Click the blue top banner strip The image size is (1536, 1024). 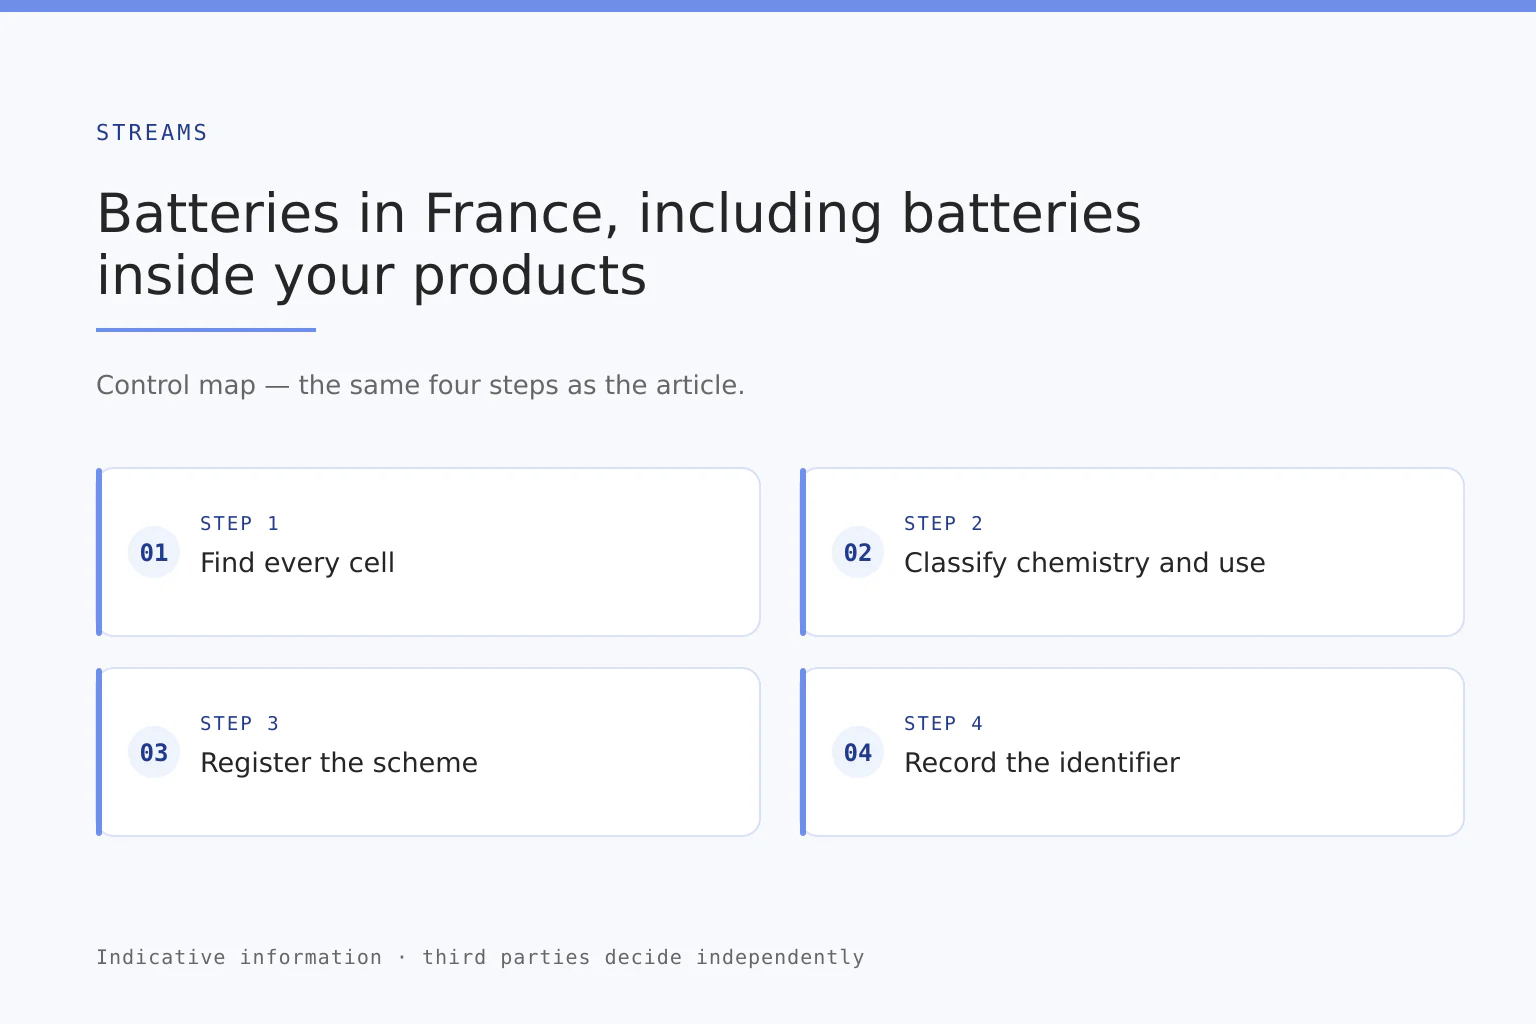[768, 6]
